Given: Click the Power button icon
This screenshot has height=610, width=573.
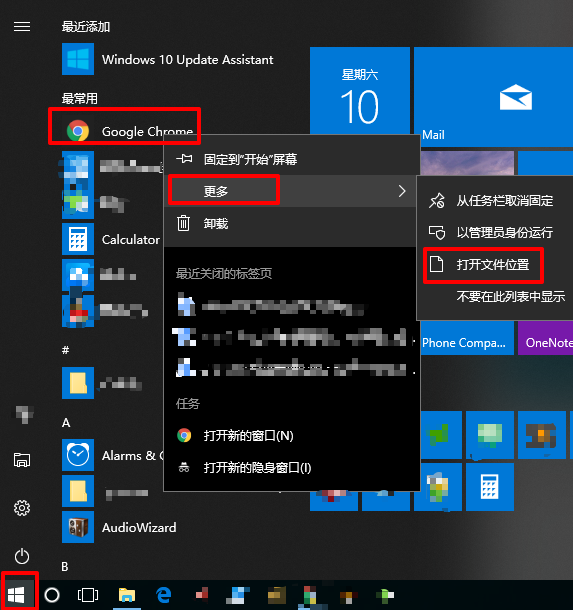Looking at the screenshot, I should tap(22, 556).
